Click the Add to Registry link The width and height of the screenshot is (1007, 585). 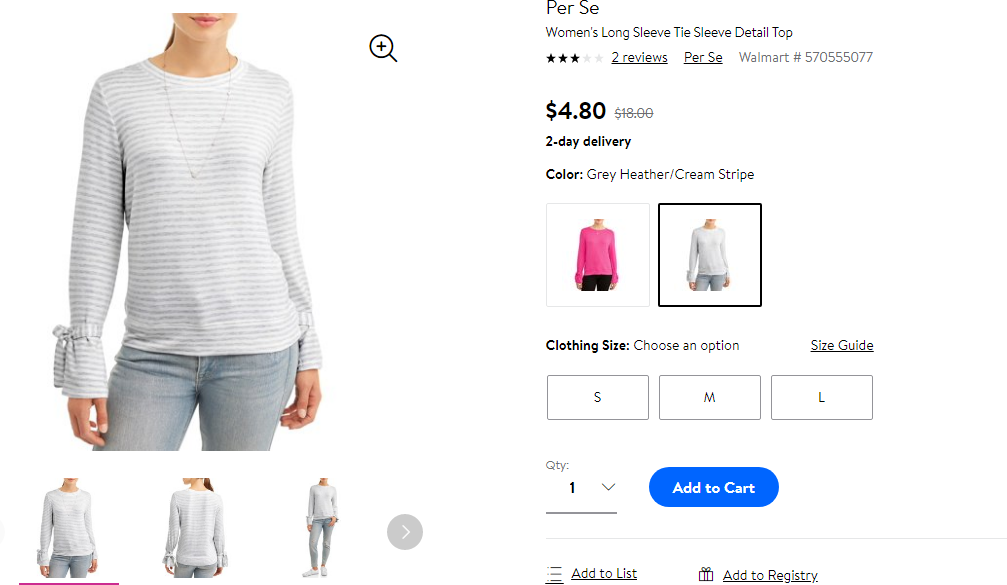coord(770,575)
